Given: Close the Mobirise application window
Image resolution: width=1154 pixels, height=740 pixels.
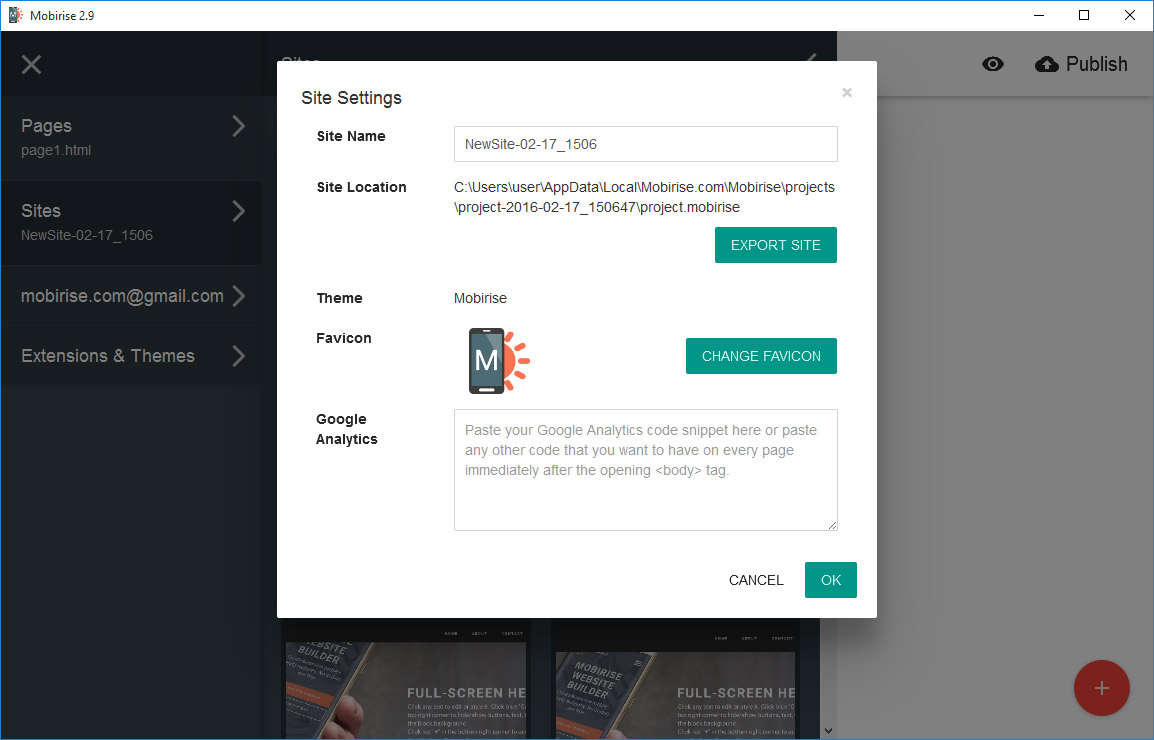Looking at the screenshot, I should 1130,15.
